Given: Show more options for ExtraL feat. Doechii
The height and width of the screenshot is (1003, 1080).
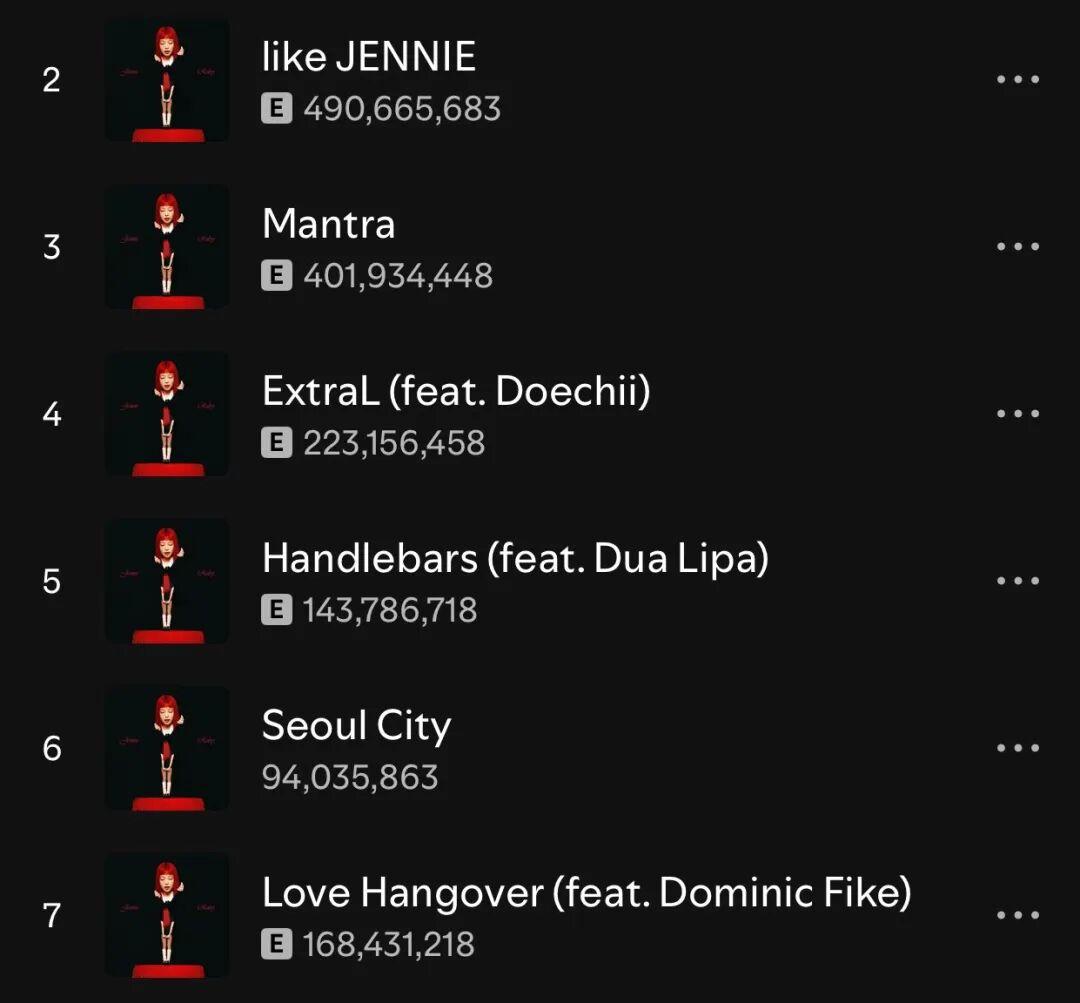Looking at the screenshot, I should point(1018,413).
